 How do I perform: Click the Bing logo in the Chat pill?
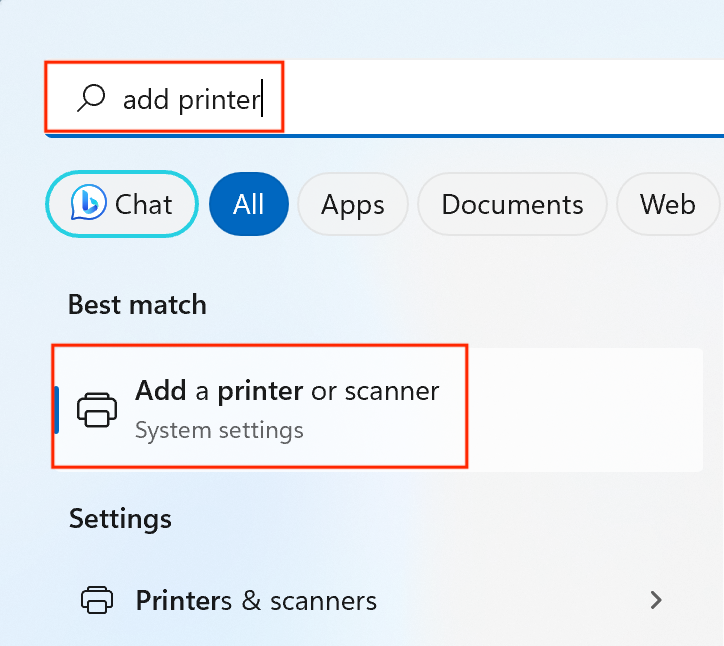click(x=89, y=205)
